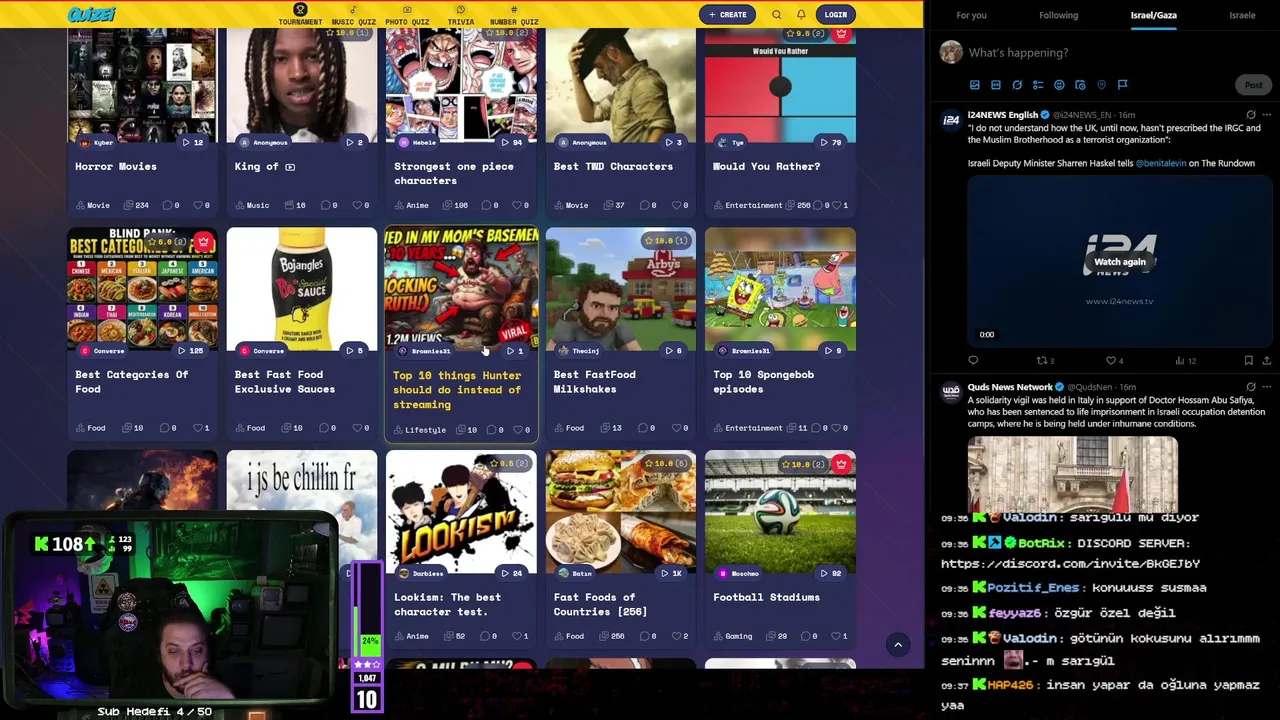The height and width of the screenshot is (720, 1280).
Task: Click the Login button
Action: [835, 15]
